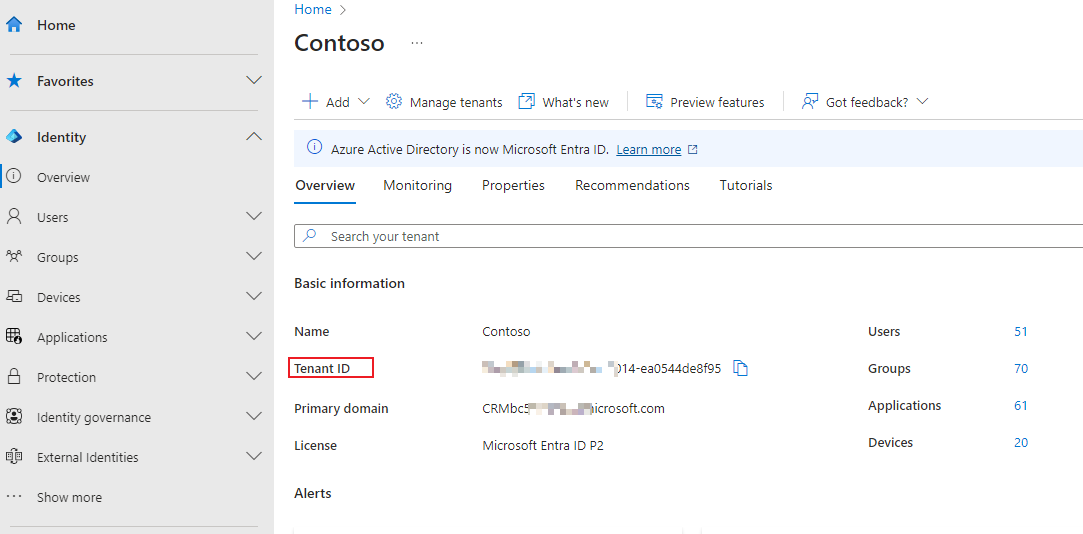Click the Applications grid icon

pyautogui.click(x=14, y=336)
